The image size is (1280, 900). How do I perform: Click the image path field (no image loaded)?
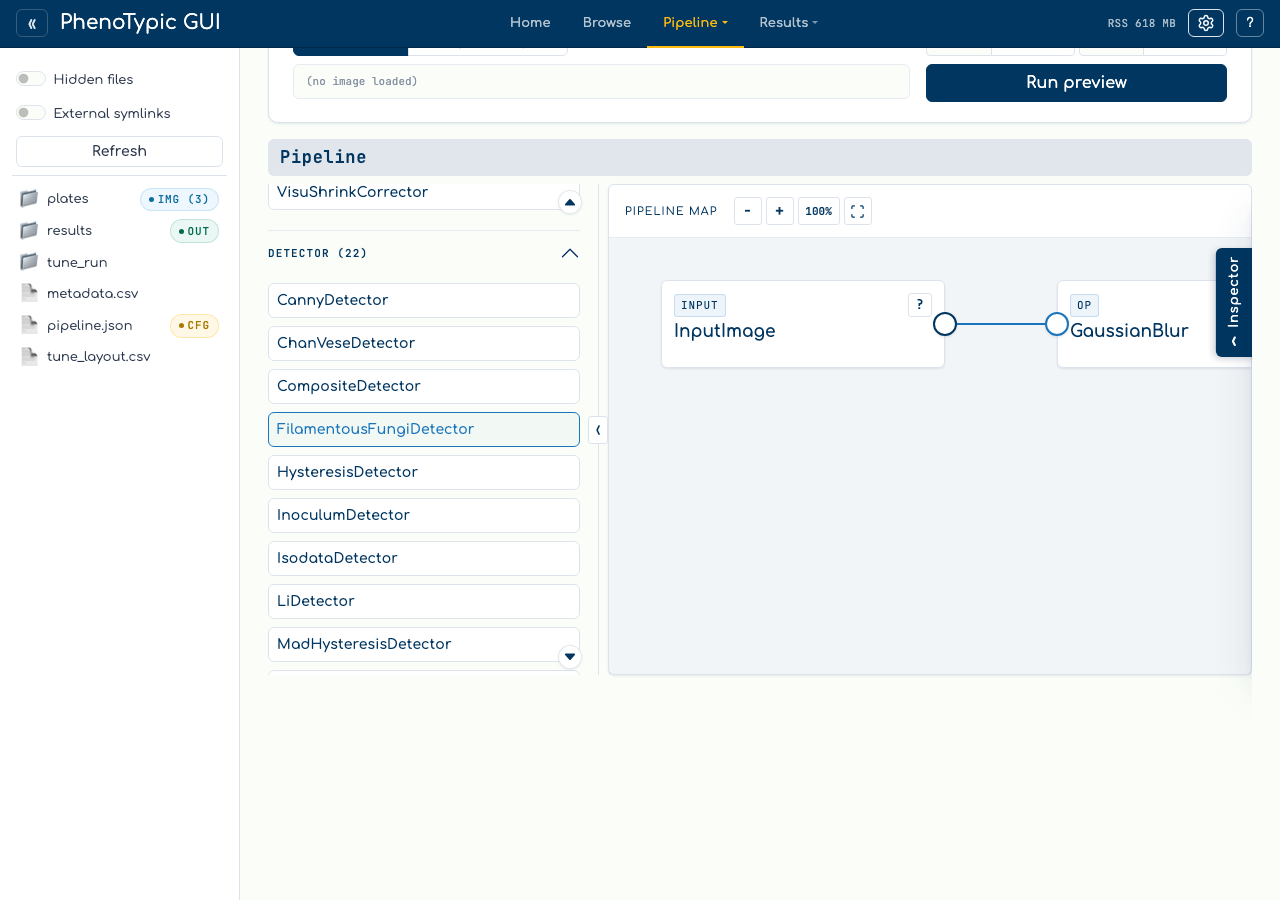pyautogui.click(x=601, y=82)
